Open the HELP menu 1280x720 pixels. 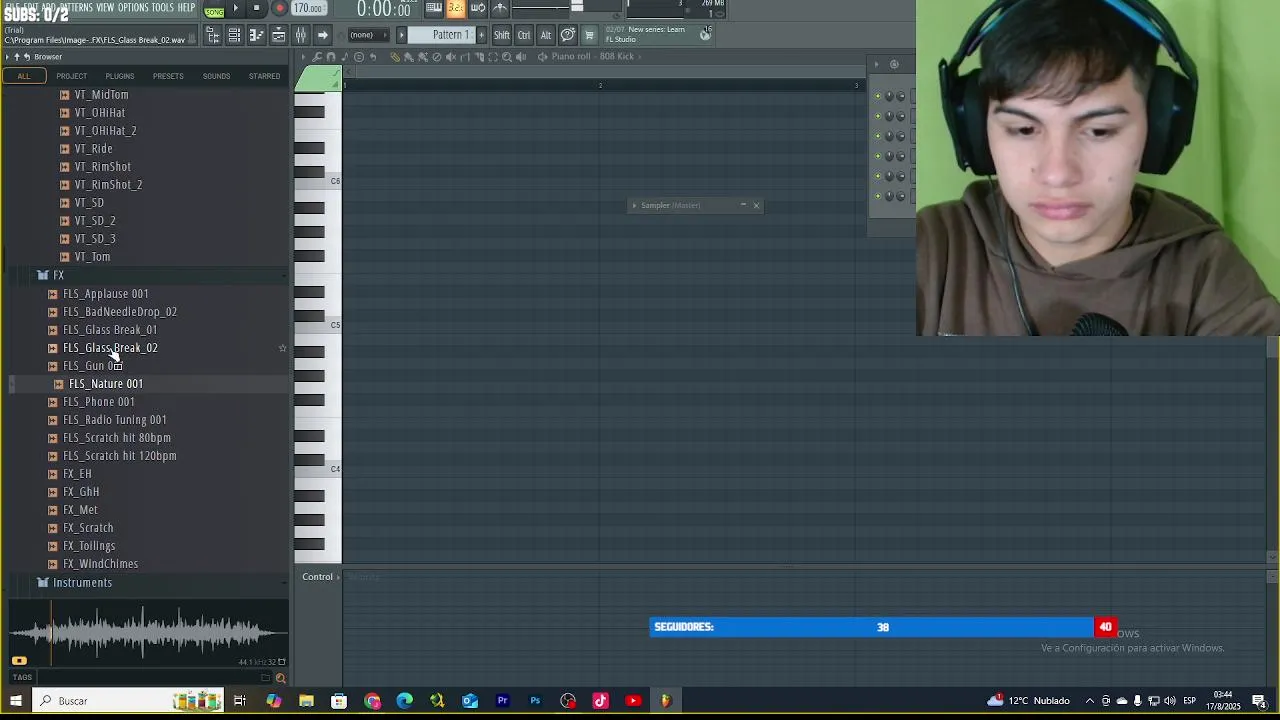(x=187, y=7)
